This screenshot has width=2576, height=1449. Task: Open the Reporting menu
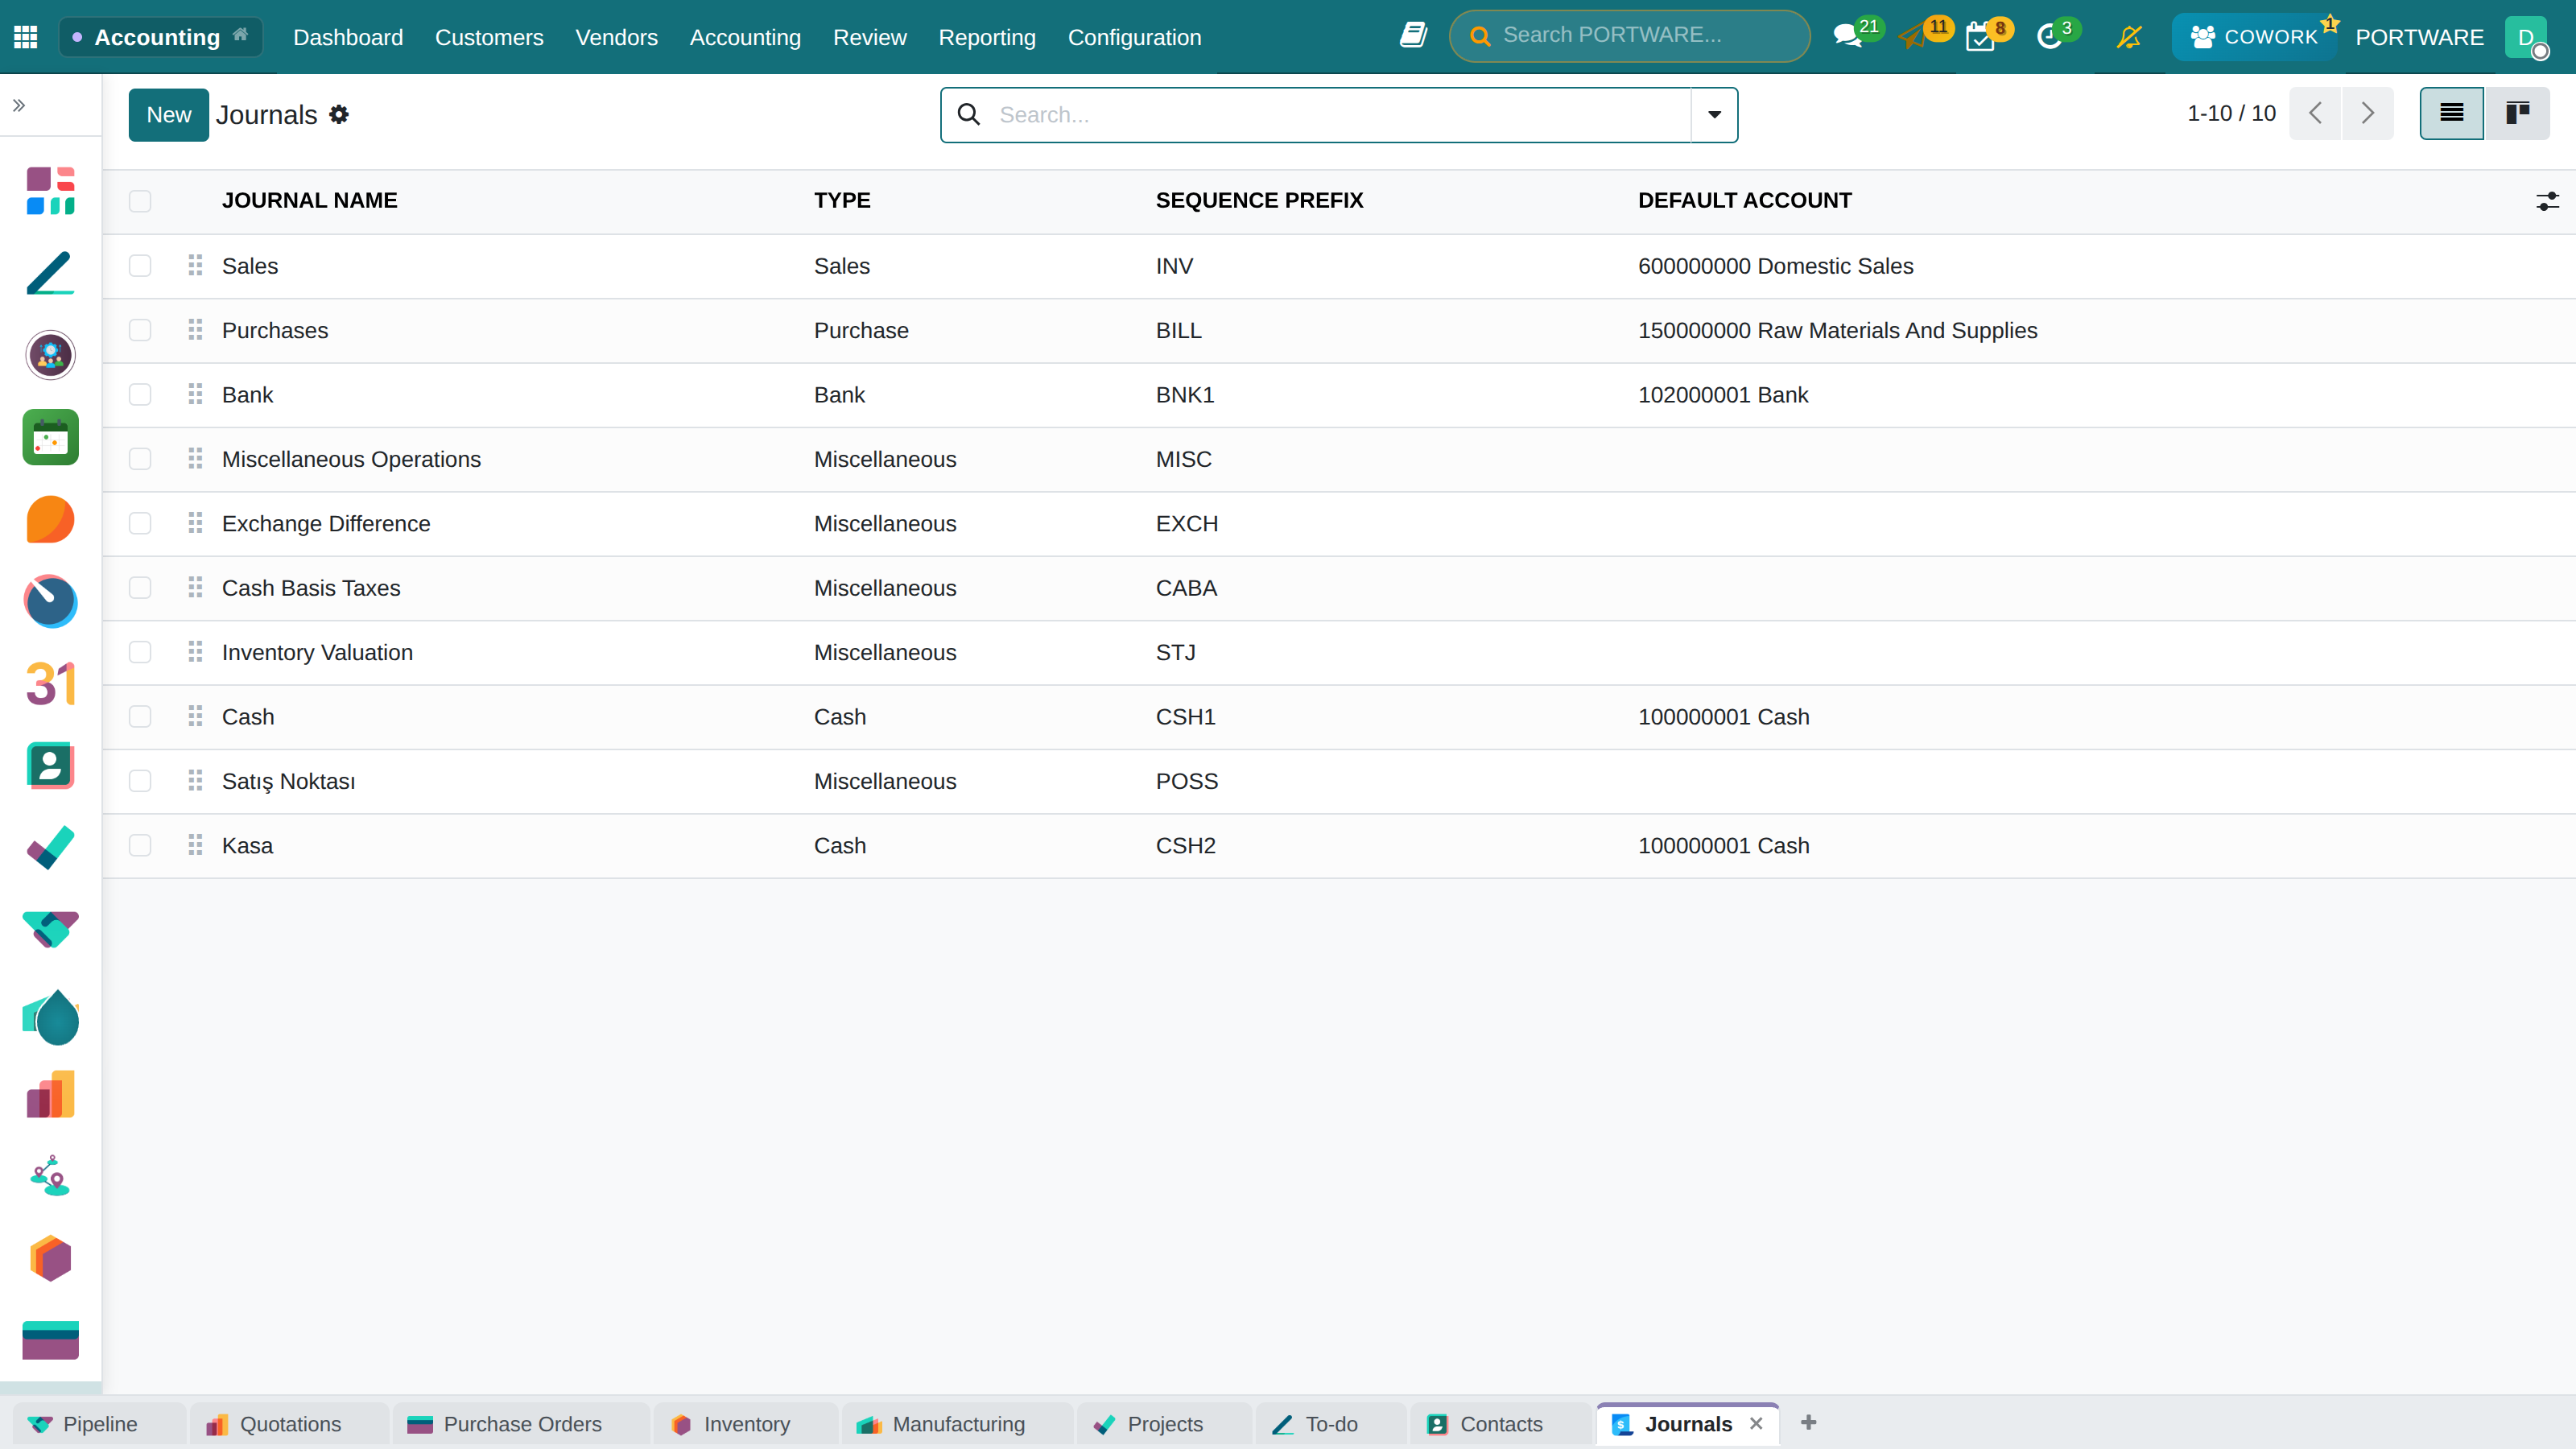pyautogui.click(x=987, y=37)
